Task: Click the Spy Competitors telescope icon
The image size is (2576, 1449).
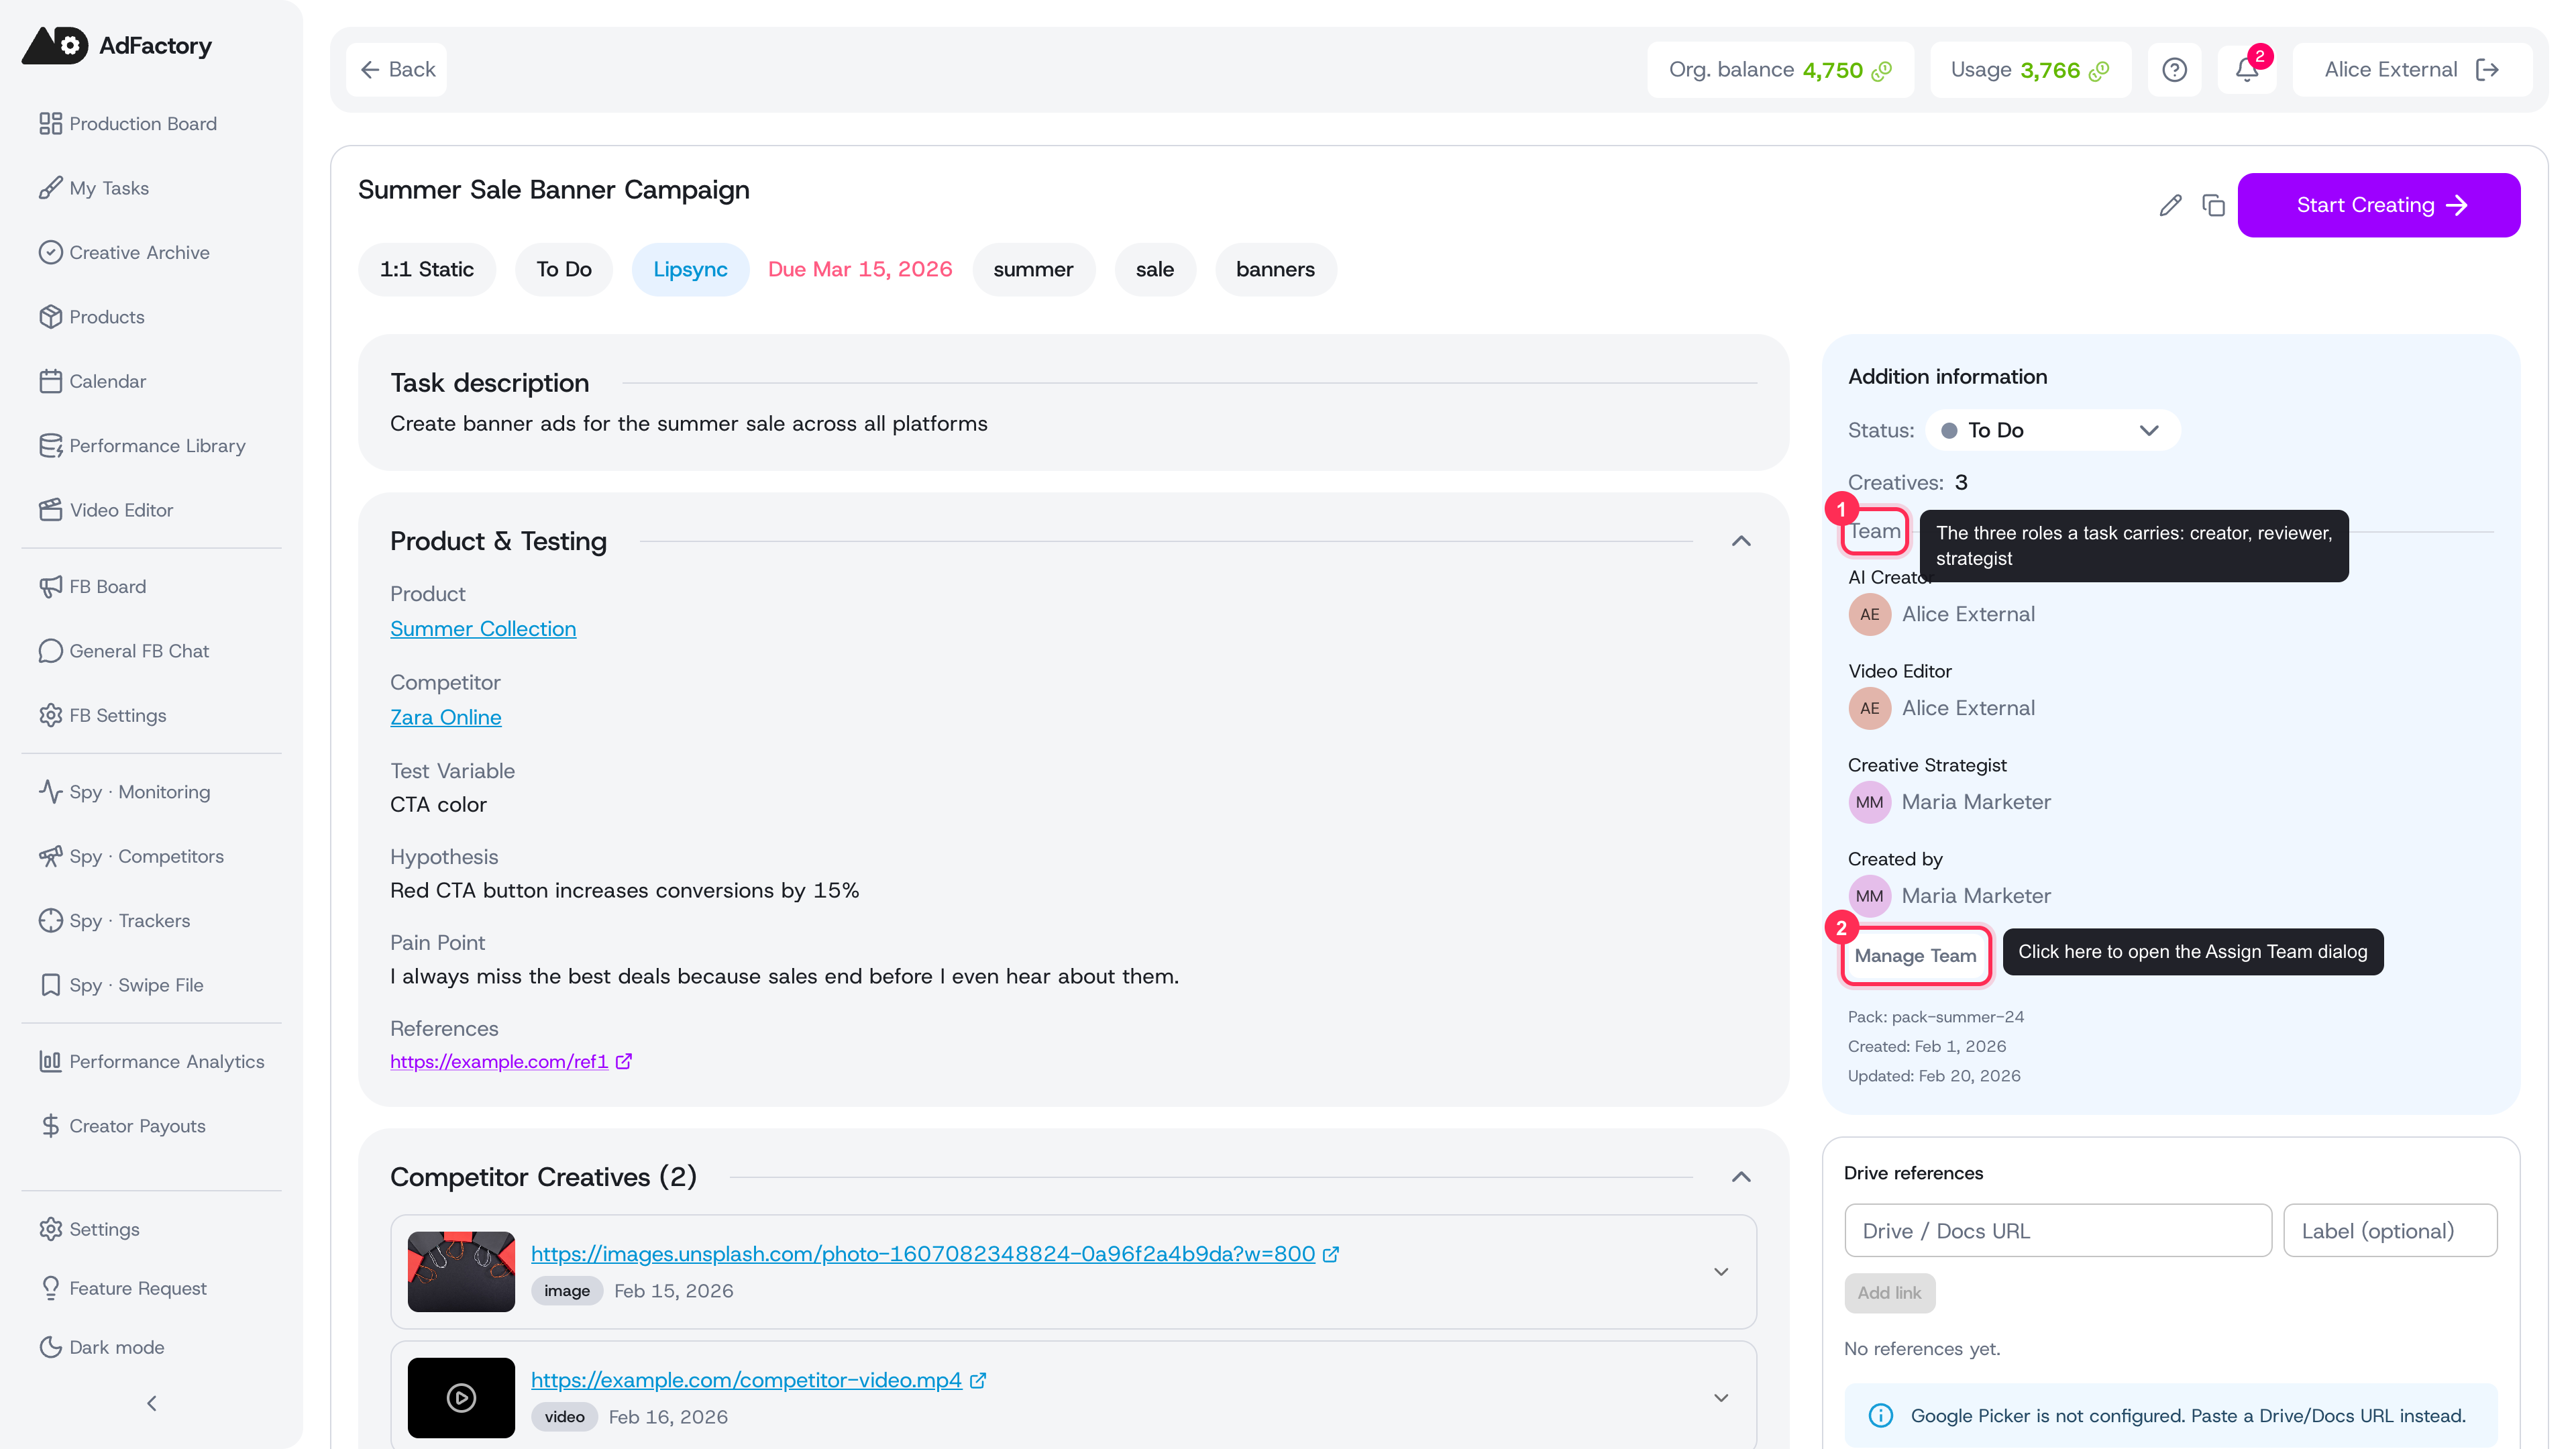Action: [x=50, y=856]
